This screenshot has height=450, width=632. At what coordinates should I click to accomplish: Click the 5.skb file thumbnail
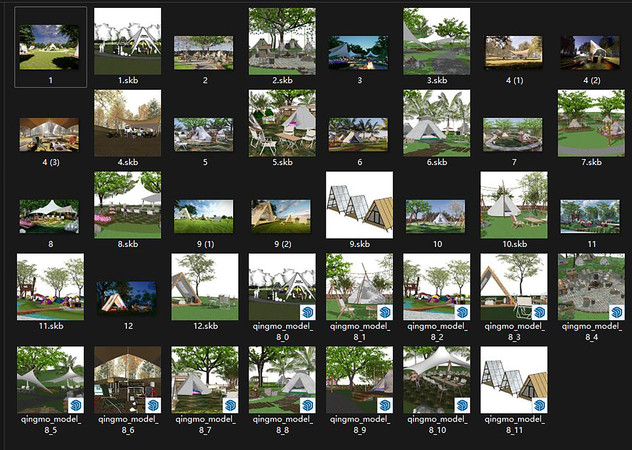[282, 123]
